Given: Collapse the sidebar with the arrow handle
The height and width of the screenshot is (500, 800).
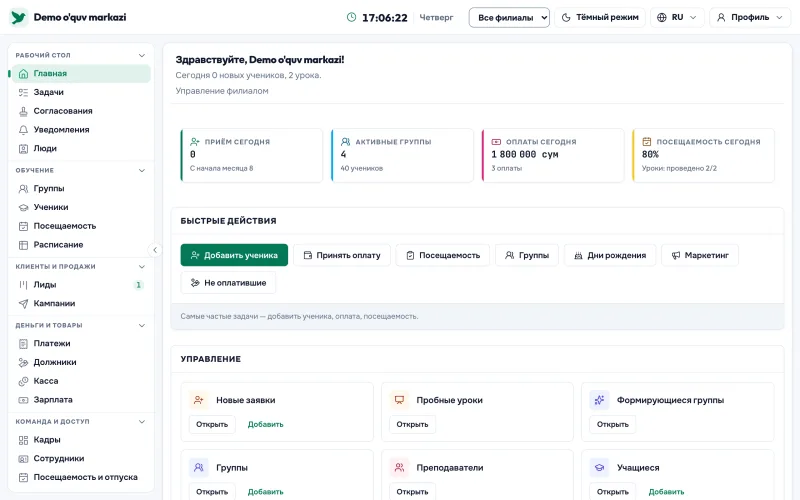Looking at the screenshot, I should (x=155, y=250).
